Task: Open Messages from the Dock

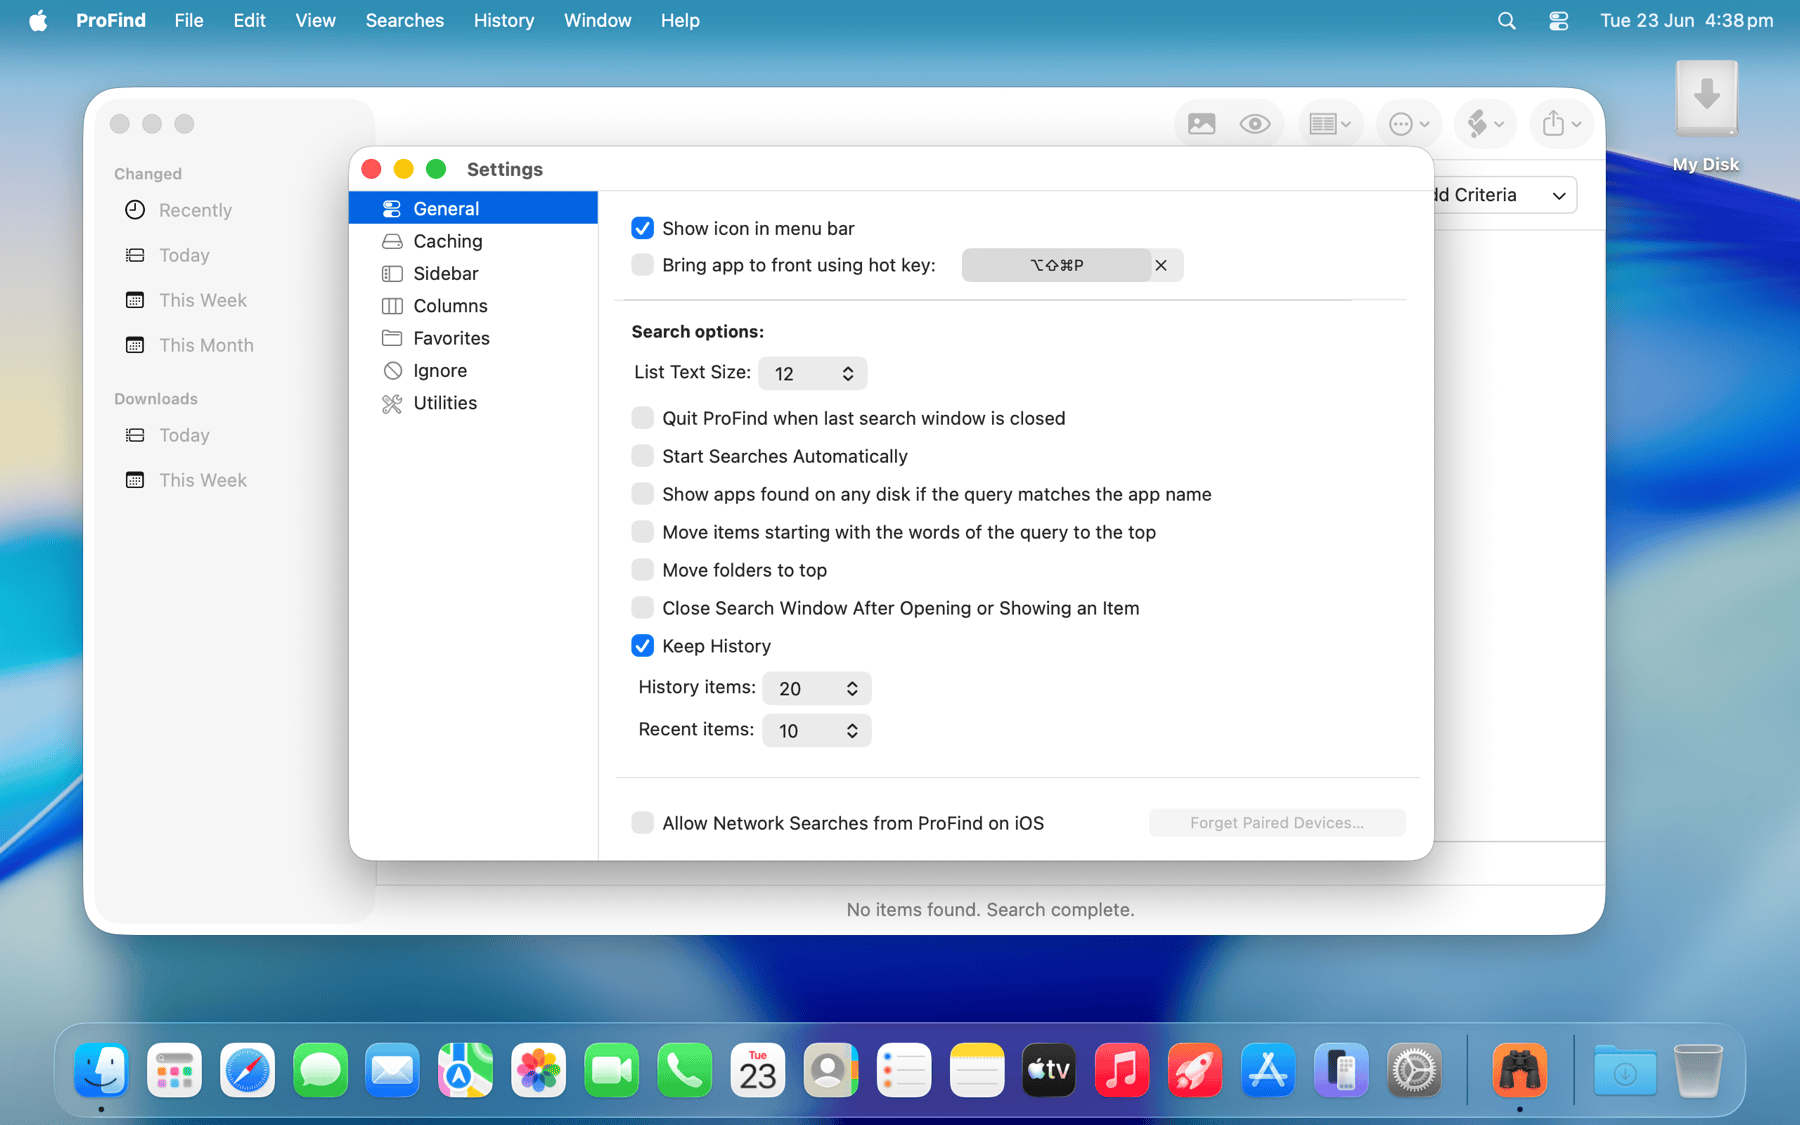Action: click(320, 1070)
